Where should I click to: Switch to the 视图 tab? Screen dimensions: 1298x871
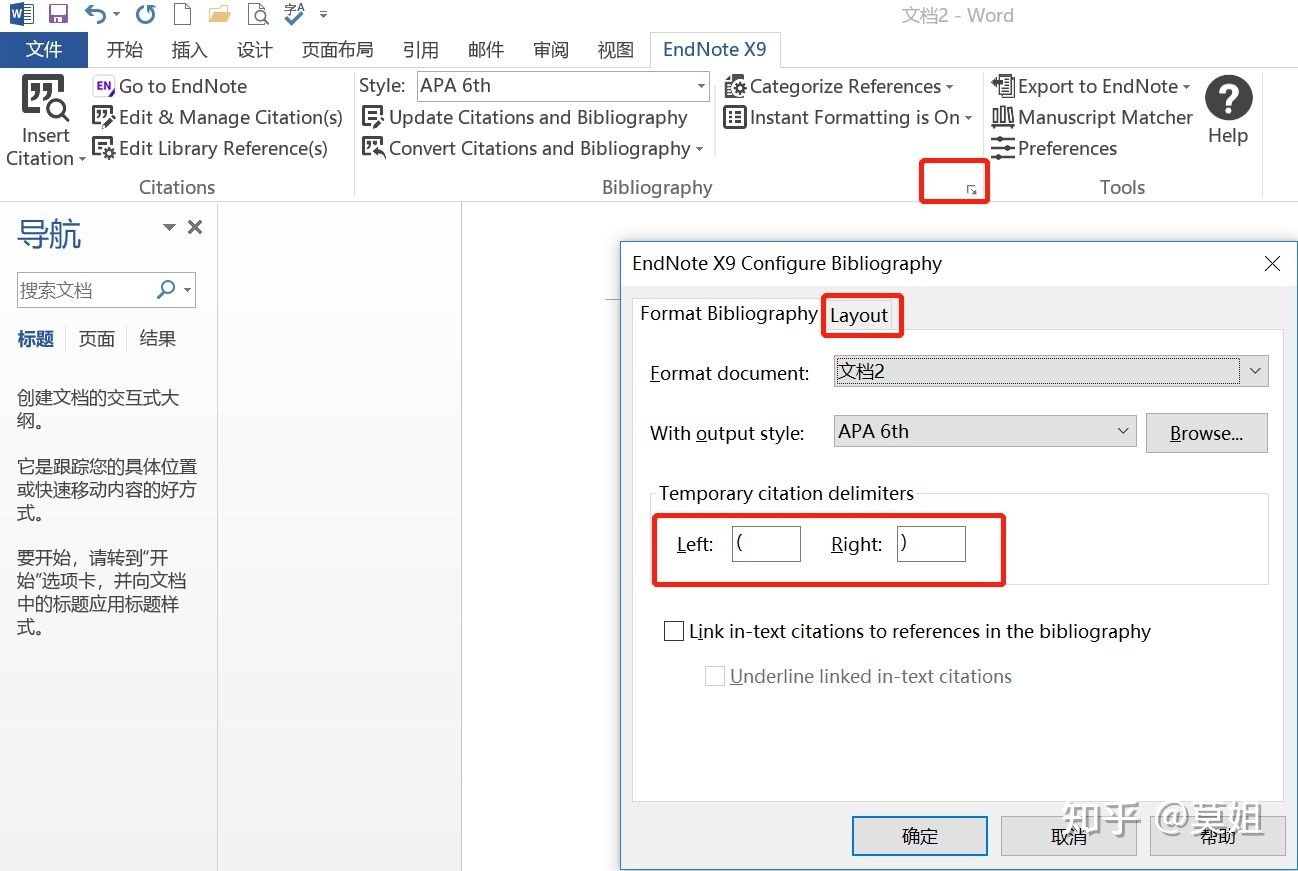(x=616, y=49)
